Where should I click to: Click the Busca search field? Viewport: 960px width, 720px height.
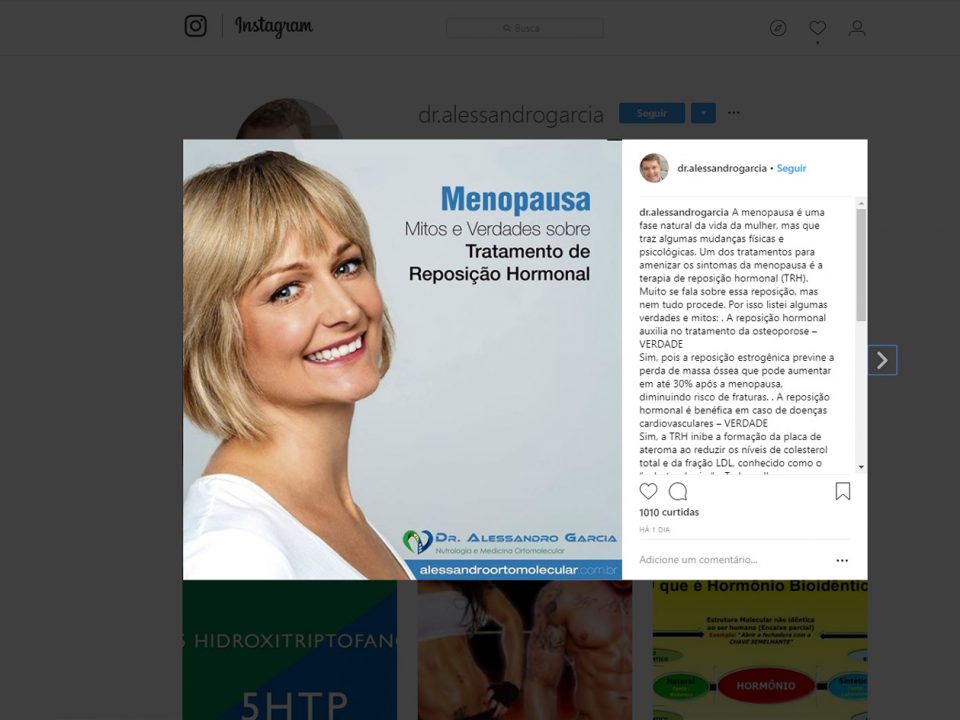point(525,28)
